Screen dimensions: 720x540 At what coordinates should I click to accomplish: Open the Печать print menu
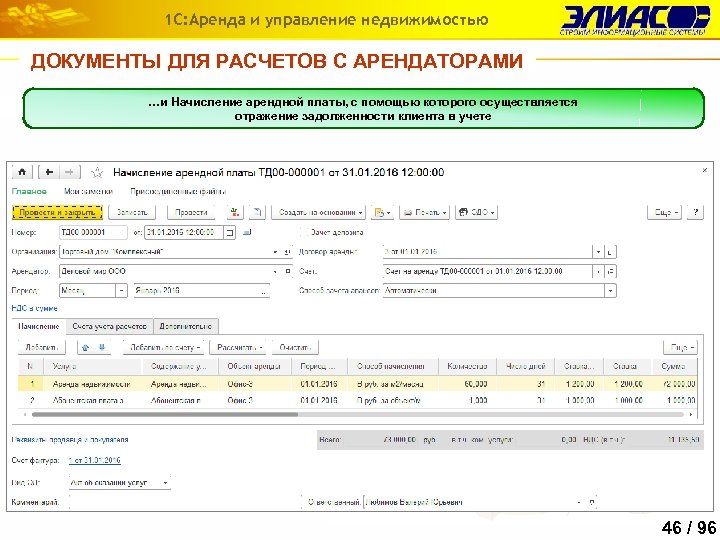(x=424, y=212)
